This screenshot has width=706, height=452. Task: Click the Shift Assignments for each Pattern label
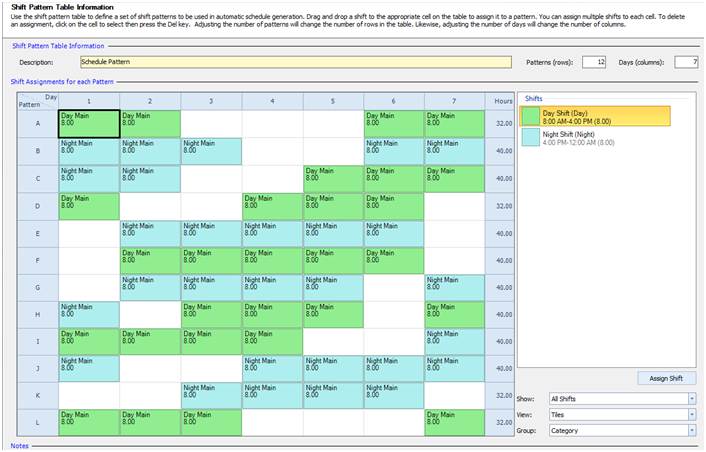coord(62,82)
